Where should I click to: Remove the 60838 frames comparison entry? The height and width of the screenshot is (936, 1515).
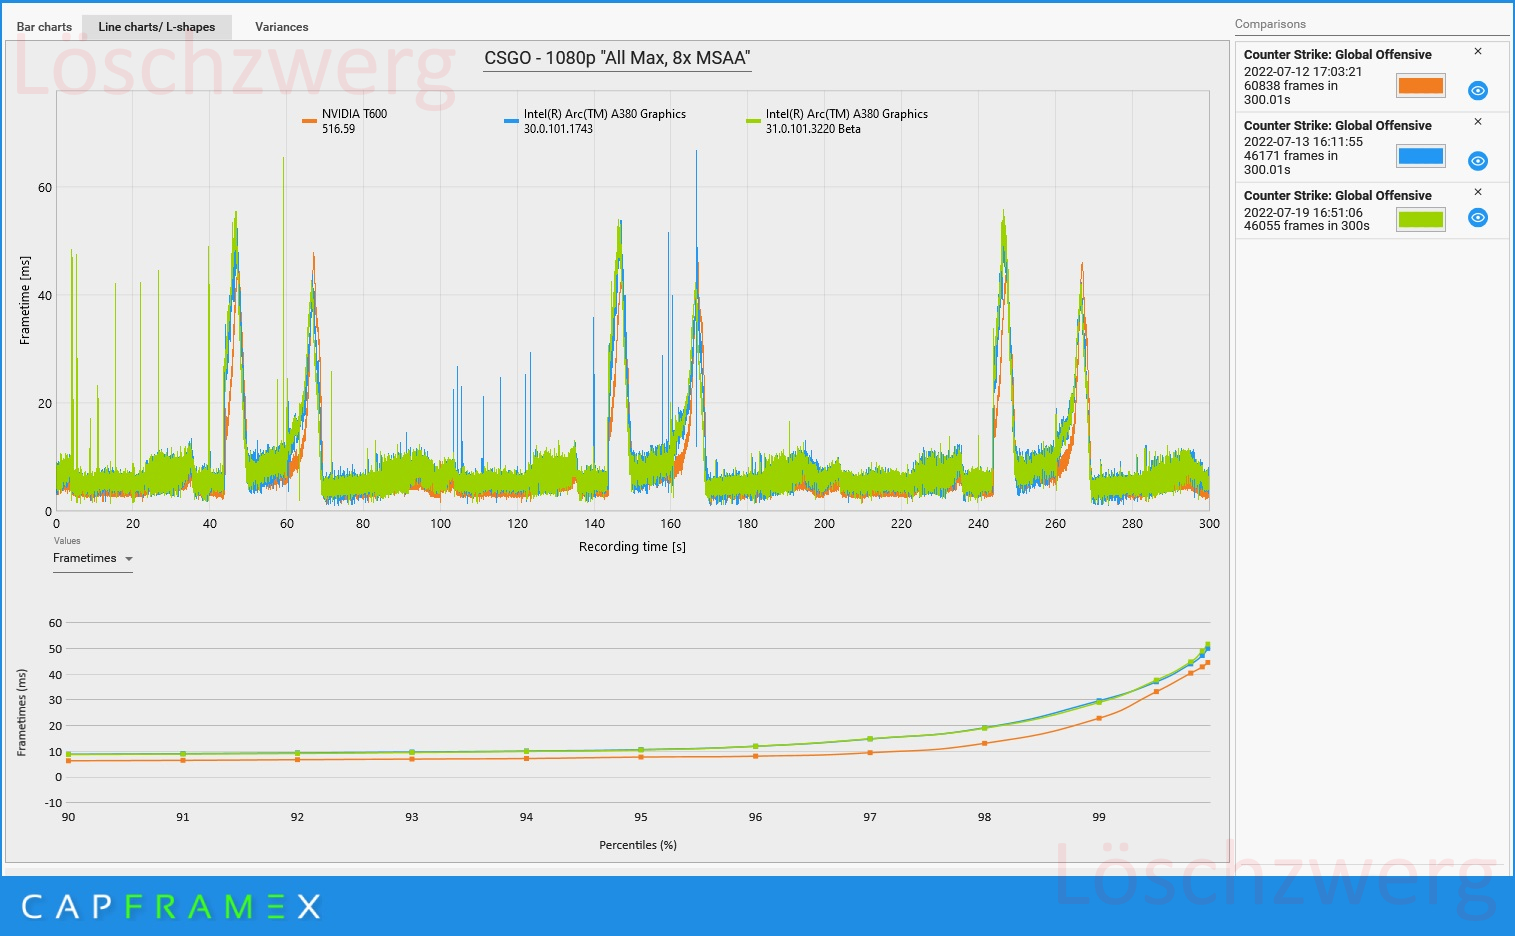(x=1477, y=52)
